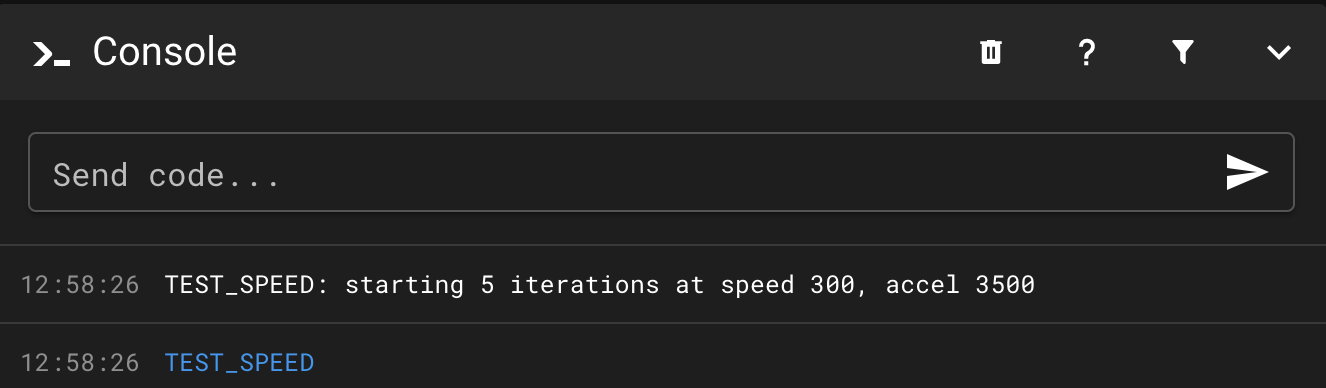Open console help via question mark icon
This screenshot has width=1326, height=388.
pos(1086,52)
